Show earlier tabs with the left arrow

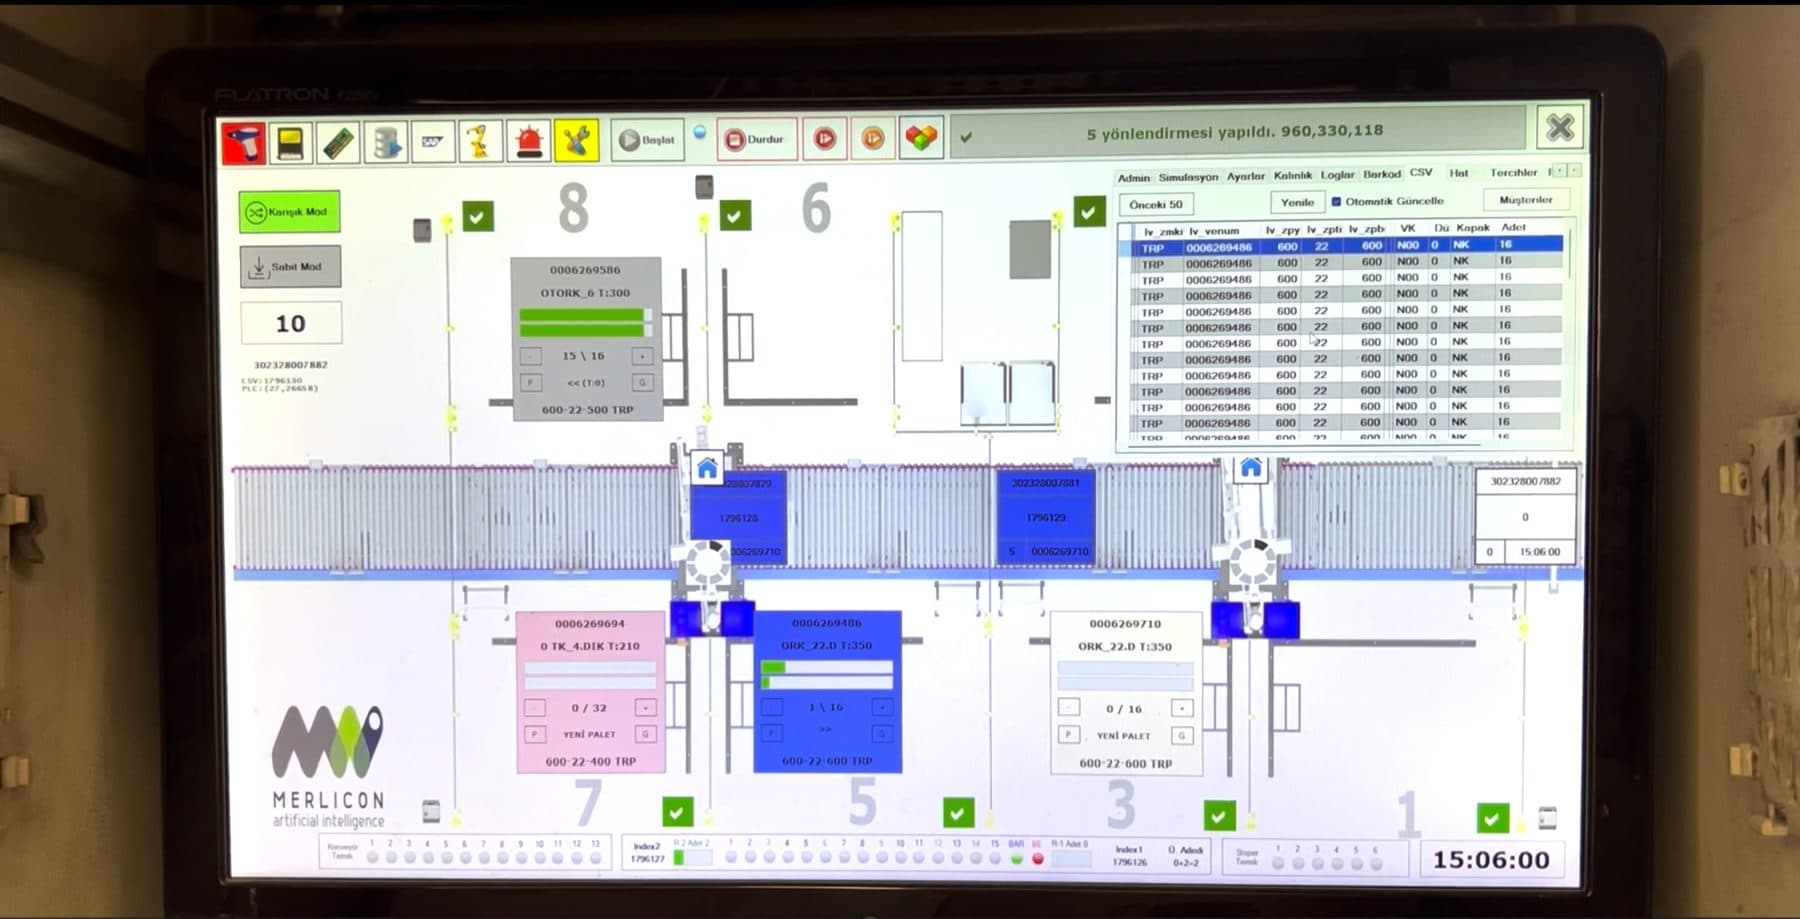pyautogui.click(x=1559, y=171)
